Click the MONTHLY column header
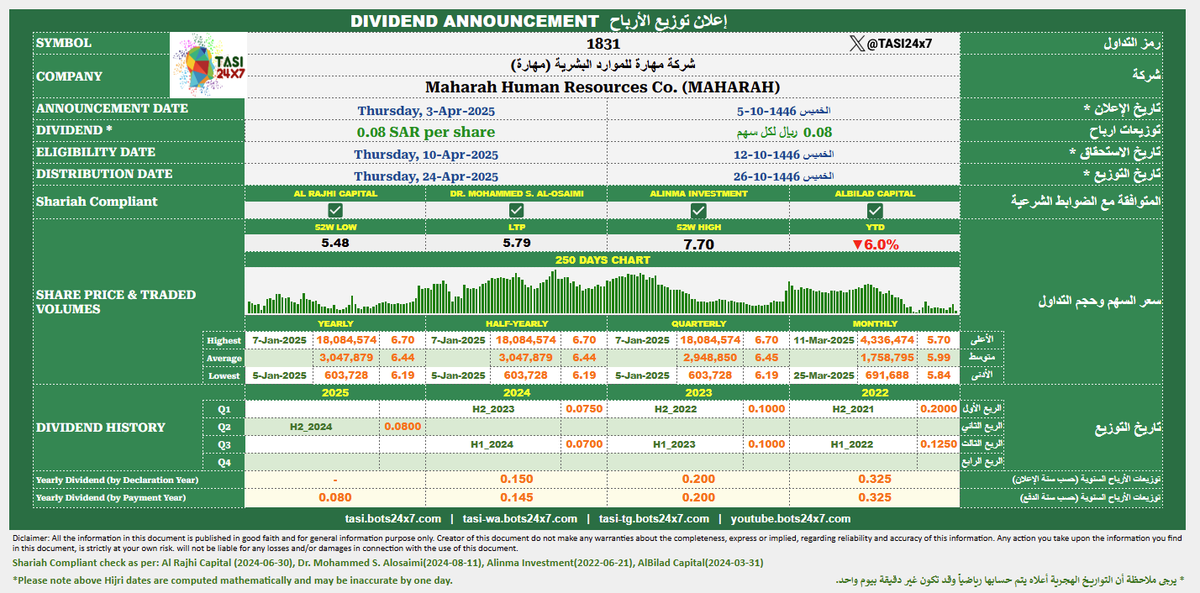Image resolution: width=1200 pixels, height=593 pixels. click(875, 324)
